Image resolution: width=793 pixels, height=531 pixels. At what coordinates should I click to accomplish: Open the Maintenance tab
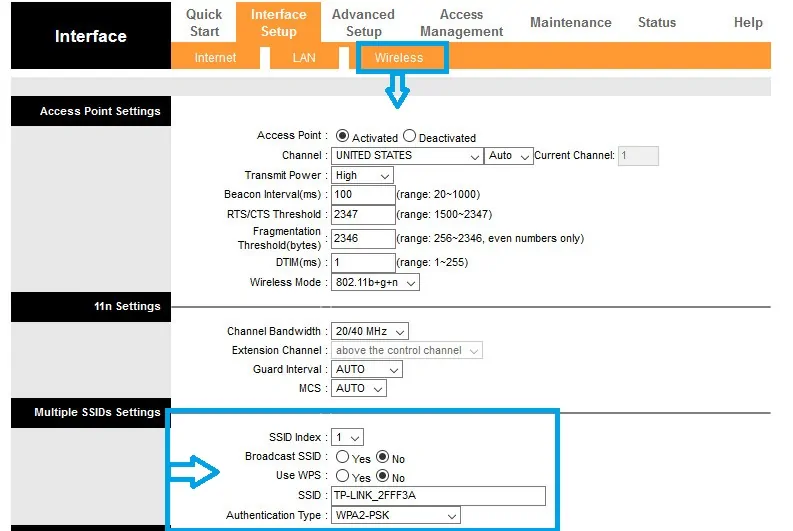570,22
